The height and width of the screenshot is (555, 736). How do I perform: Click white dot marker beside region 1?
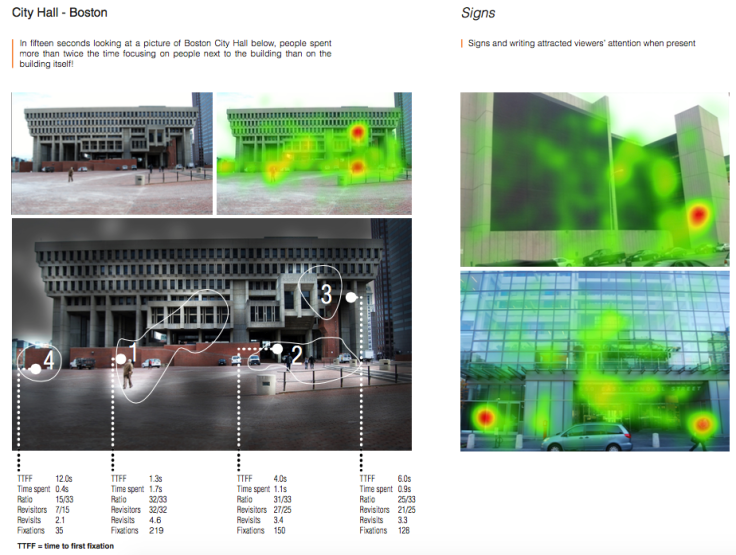pos(119,358)
